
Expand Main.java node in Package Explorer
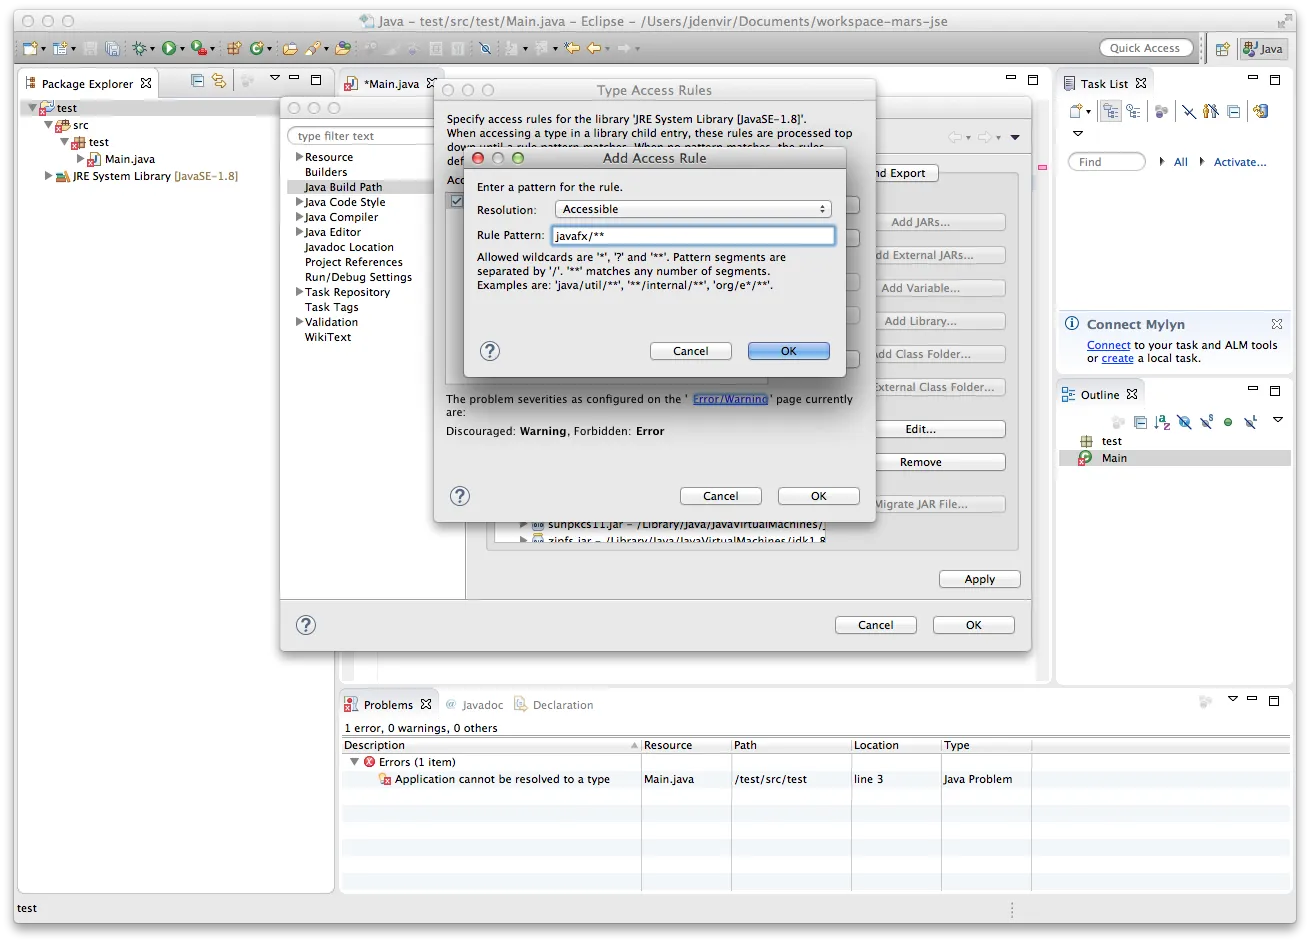[80, 159]
